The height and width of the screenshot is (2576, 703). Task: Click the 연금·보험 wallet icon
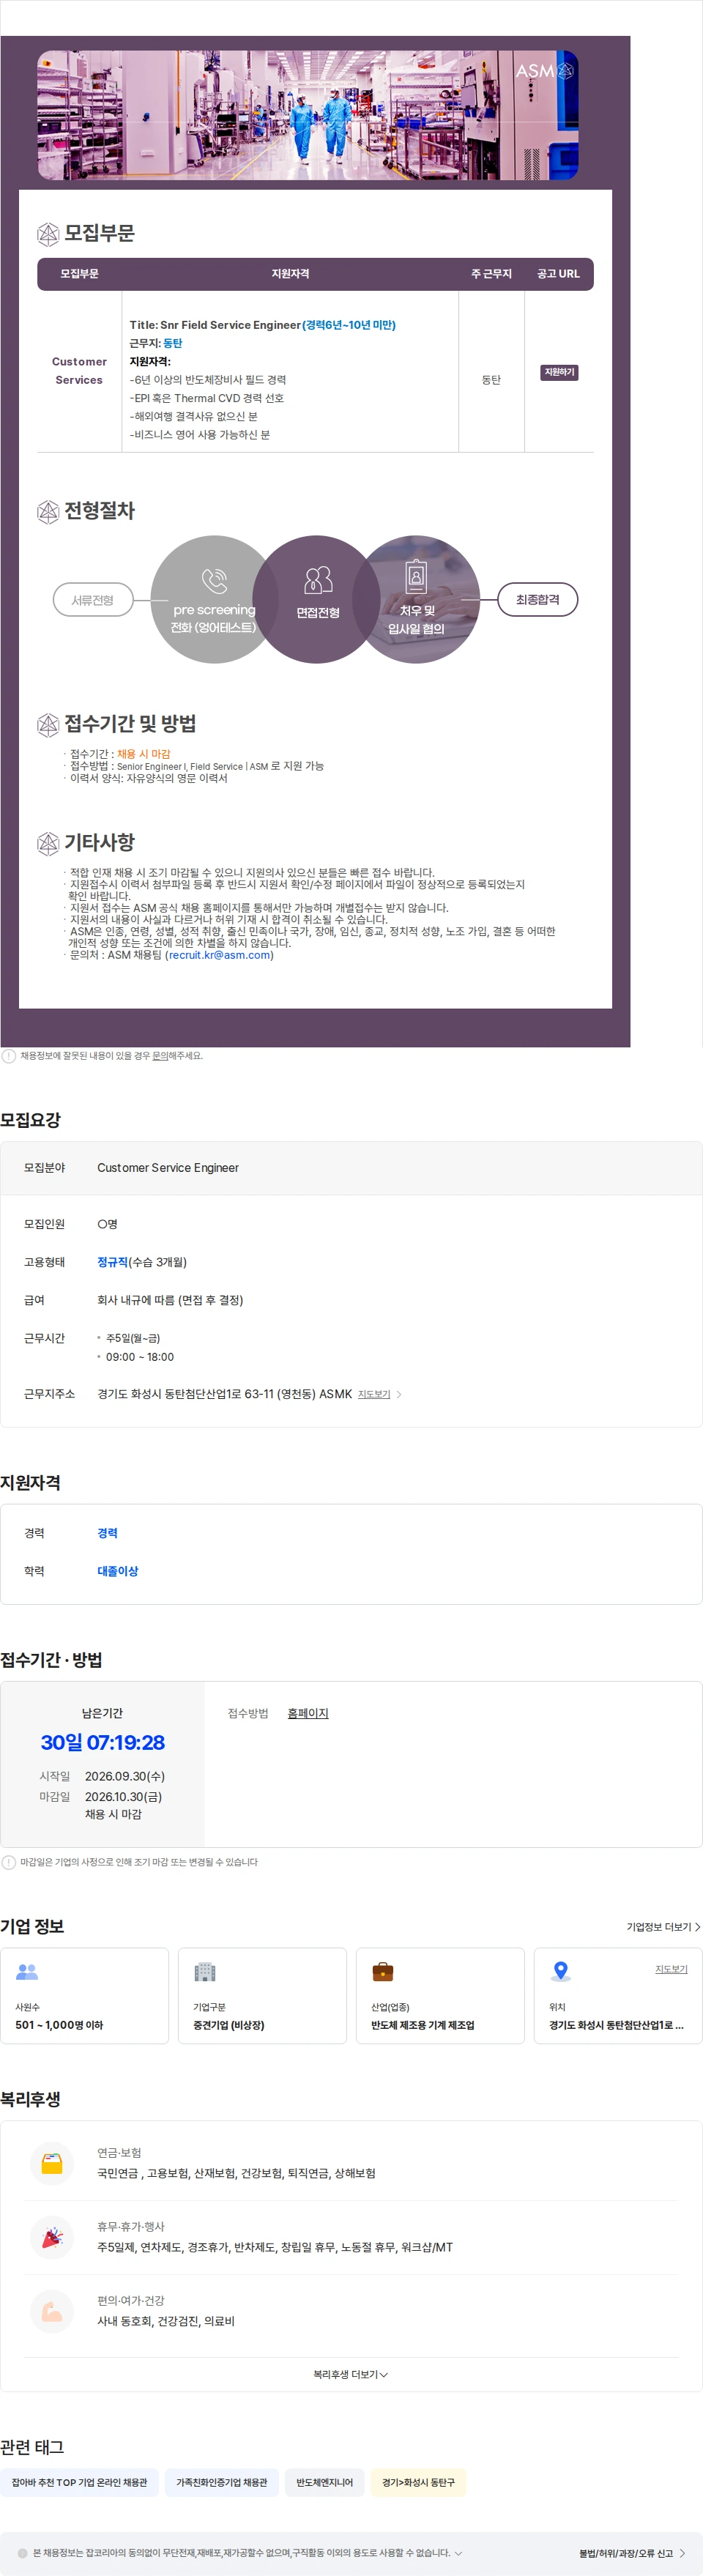tap(52, 2163)
